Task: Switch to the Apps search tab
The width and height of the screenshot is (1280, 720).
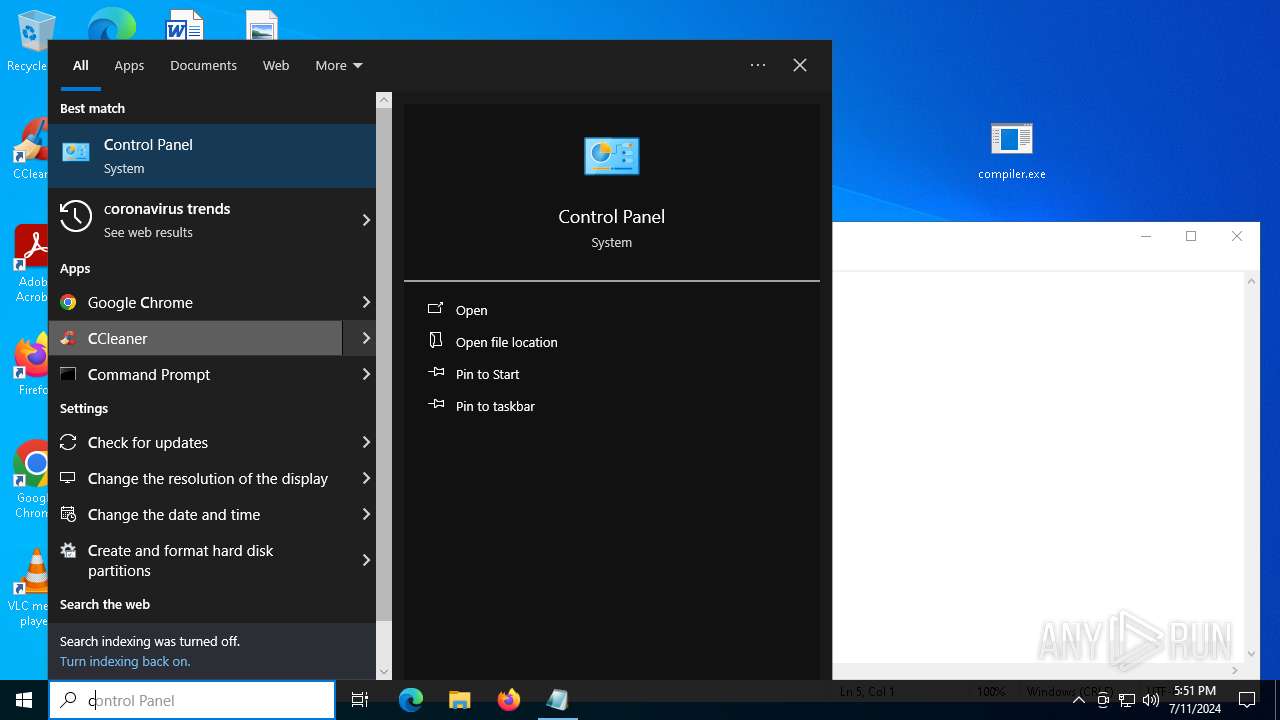Action: [x=129, y=65]
